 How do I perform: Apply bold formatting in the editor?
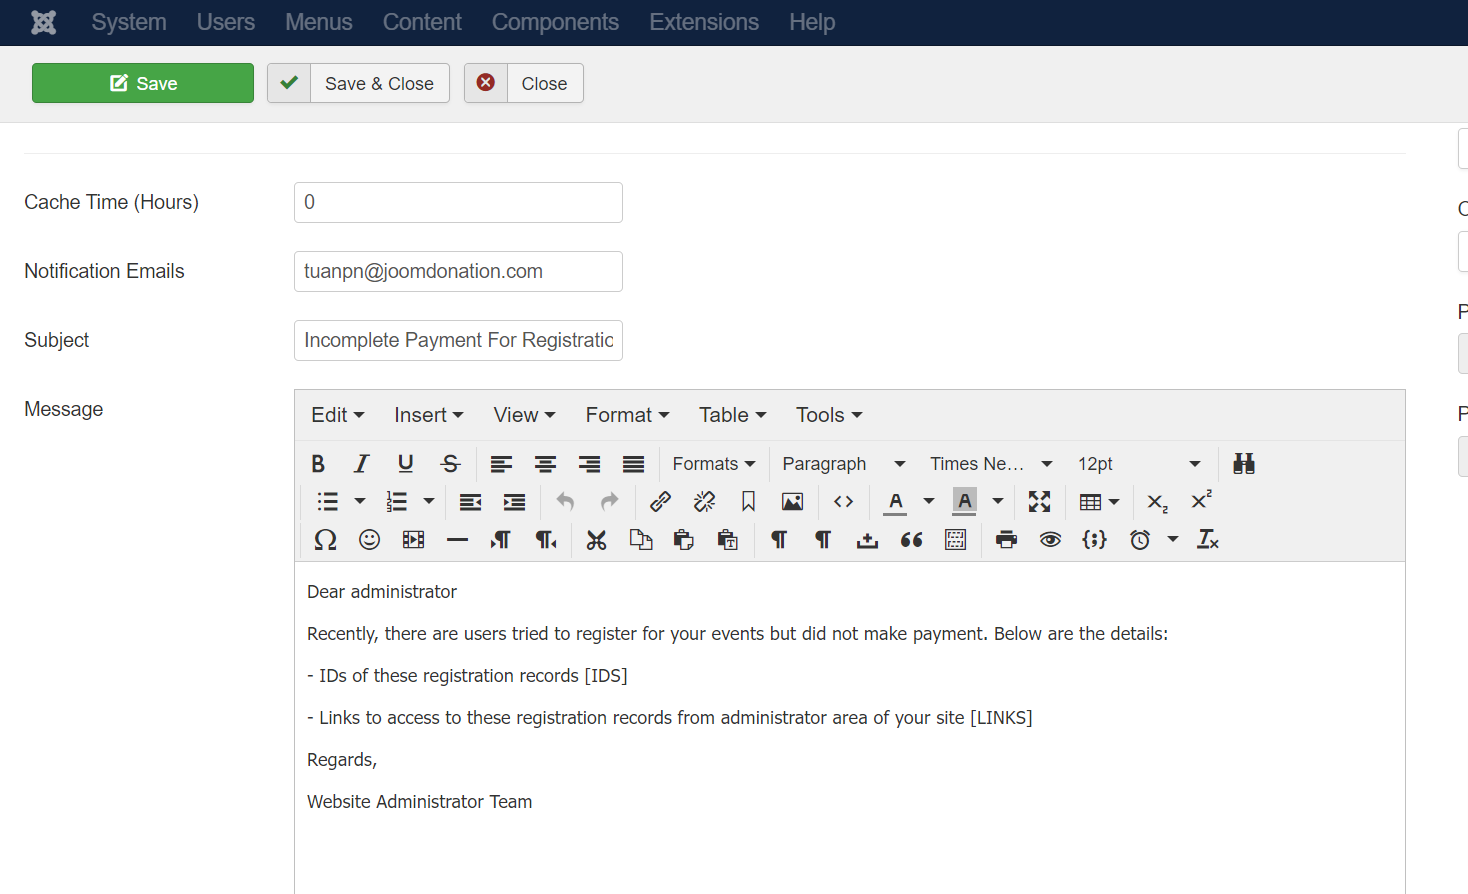[x=318, y=464]
